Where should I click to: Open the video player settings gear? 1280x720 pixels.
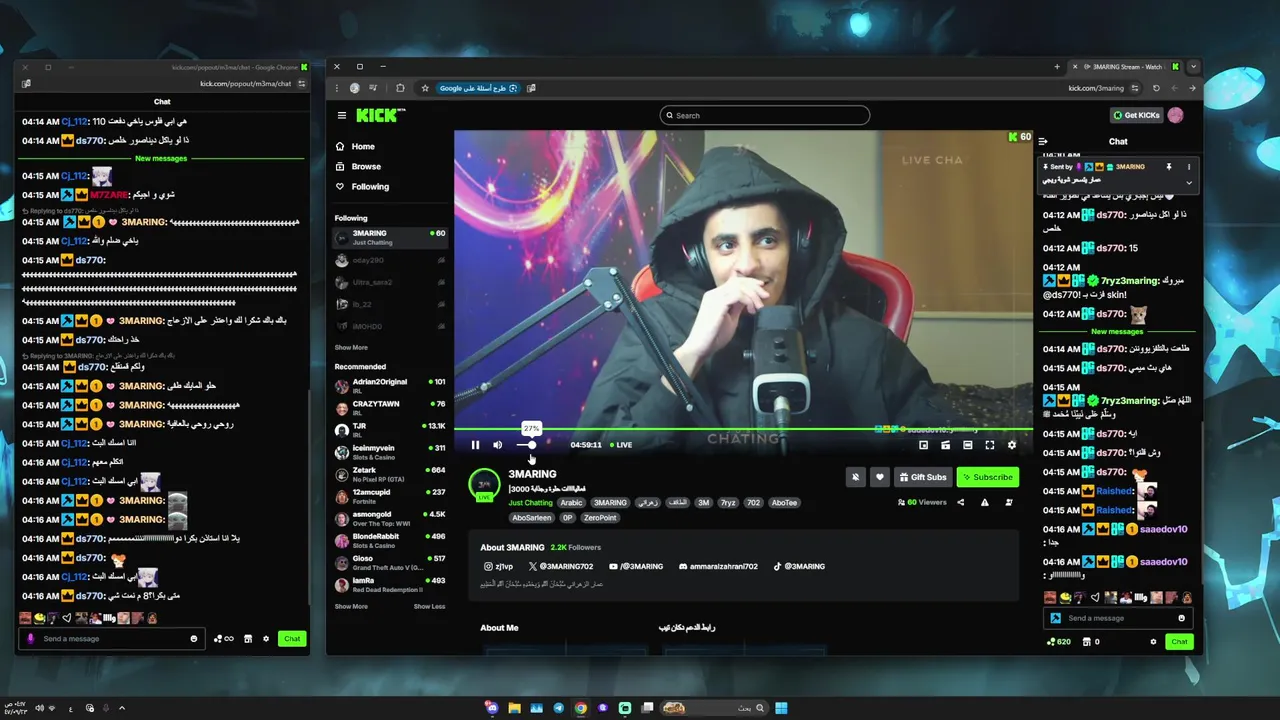point(1011,445)
